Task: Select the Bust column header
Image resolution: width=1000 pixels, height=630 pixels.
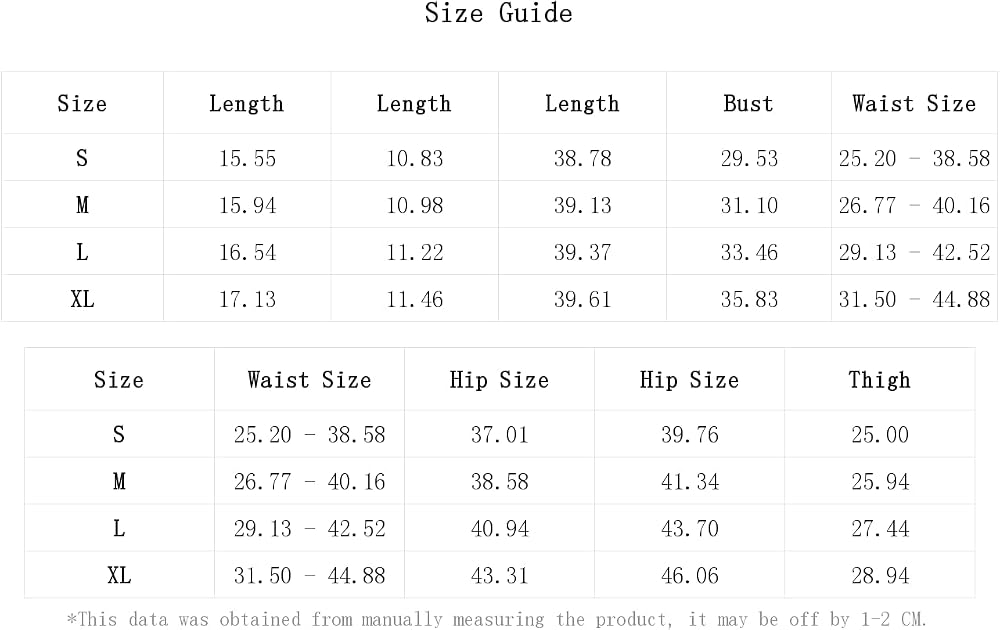Action: 748,103
